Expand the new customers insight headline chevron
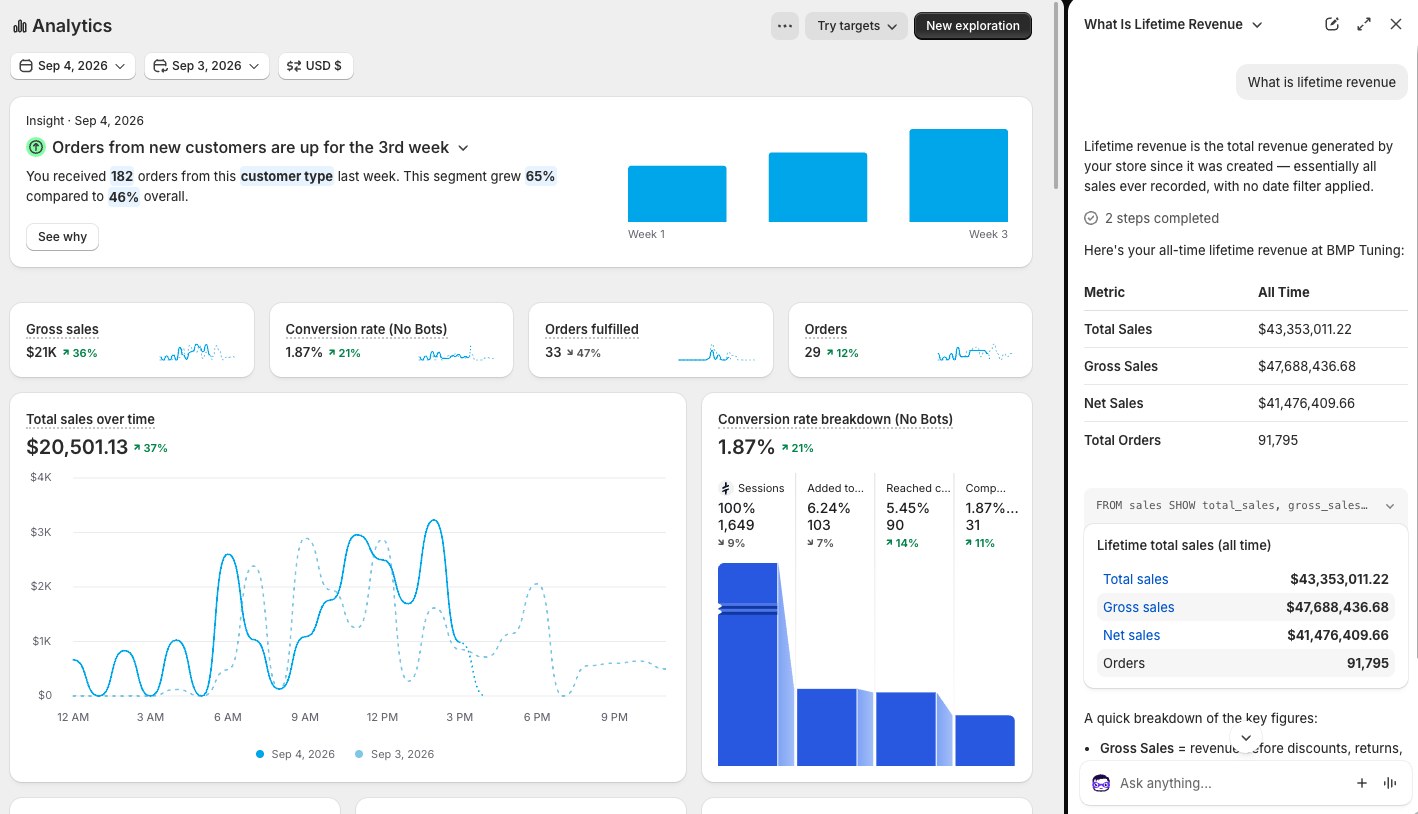Screen dimensions: 1418x814 [x=463, y=148]
